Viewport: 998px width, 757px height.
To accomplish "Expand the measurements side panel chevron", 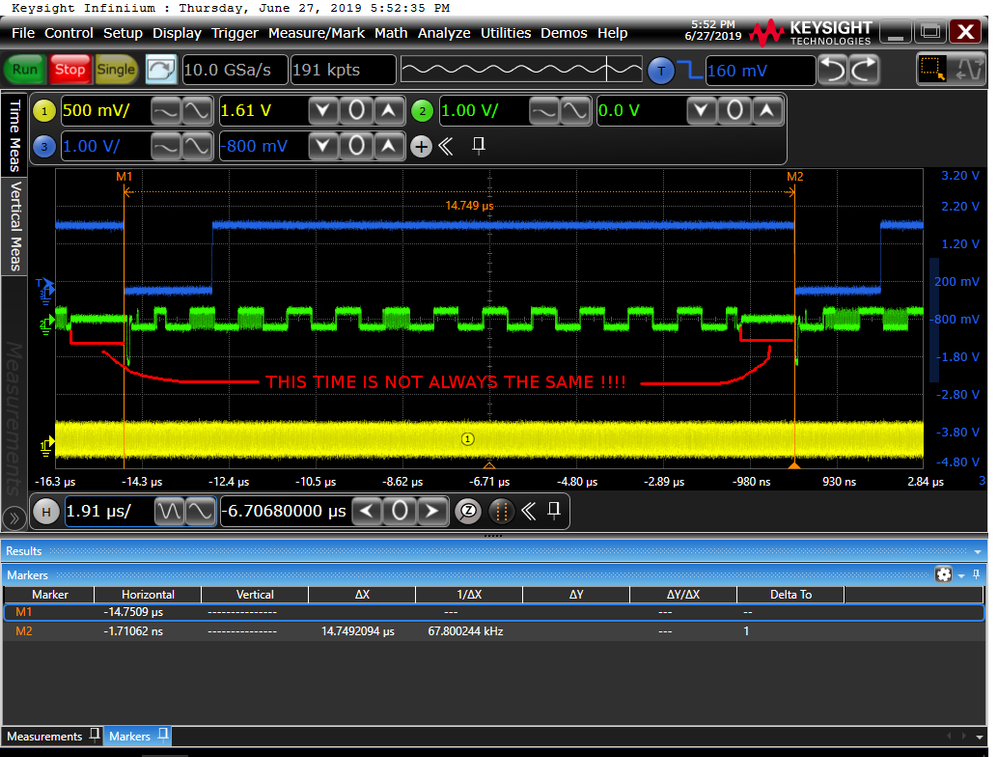I will 13,518.
